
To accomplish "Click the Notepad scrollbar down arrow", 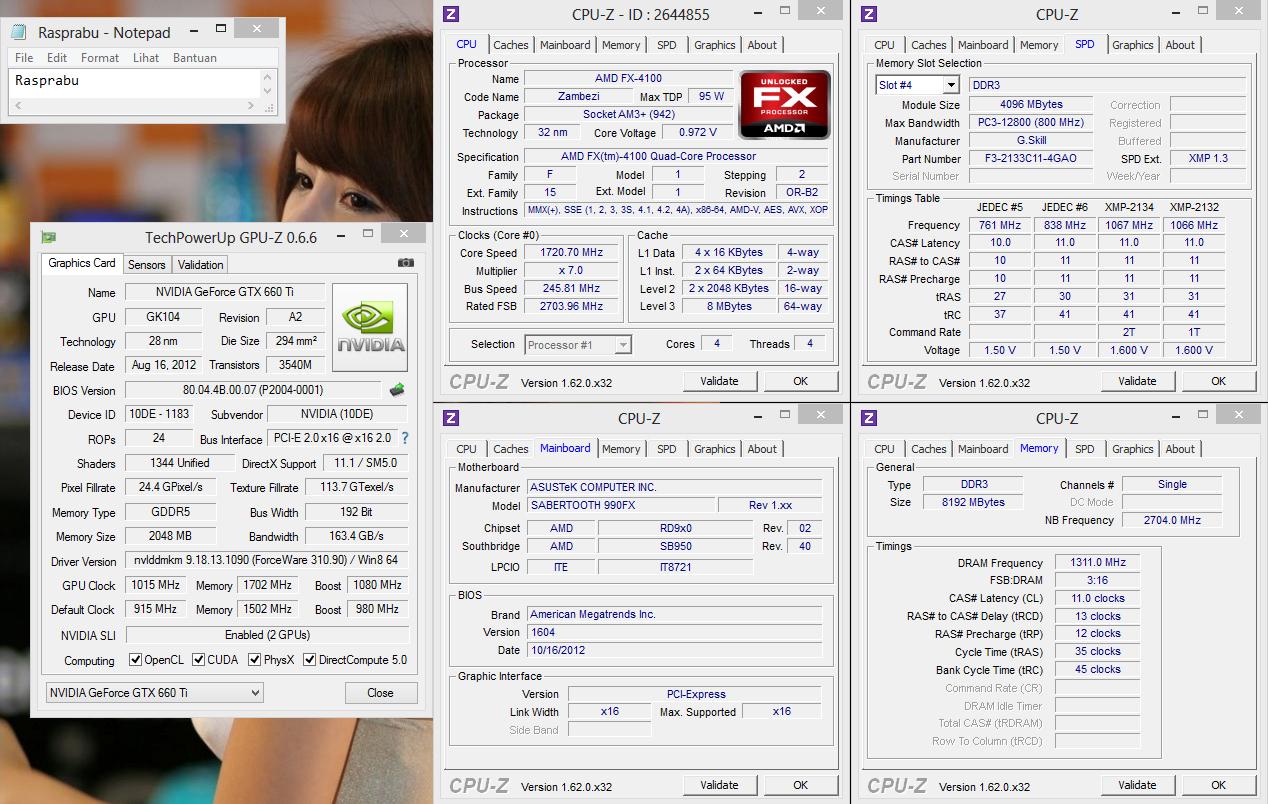I will (268, 90).
